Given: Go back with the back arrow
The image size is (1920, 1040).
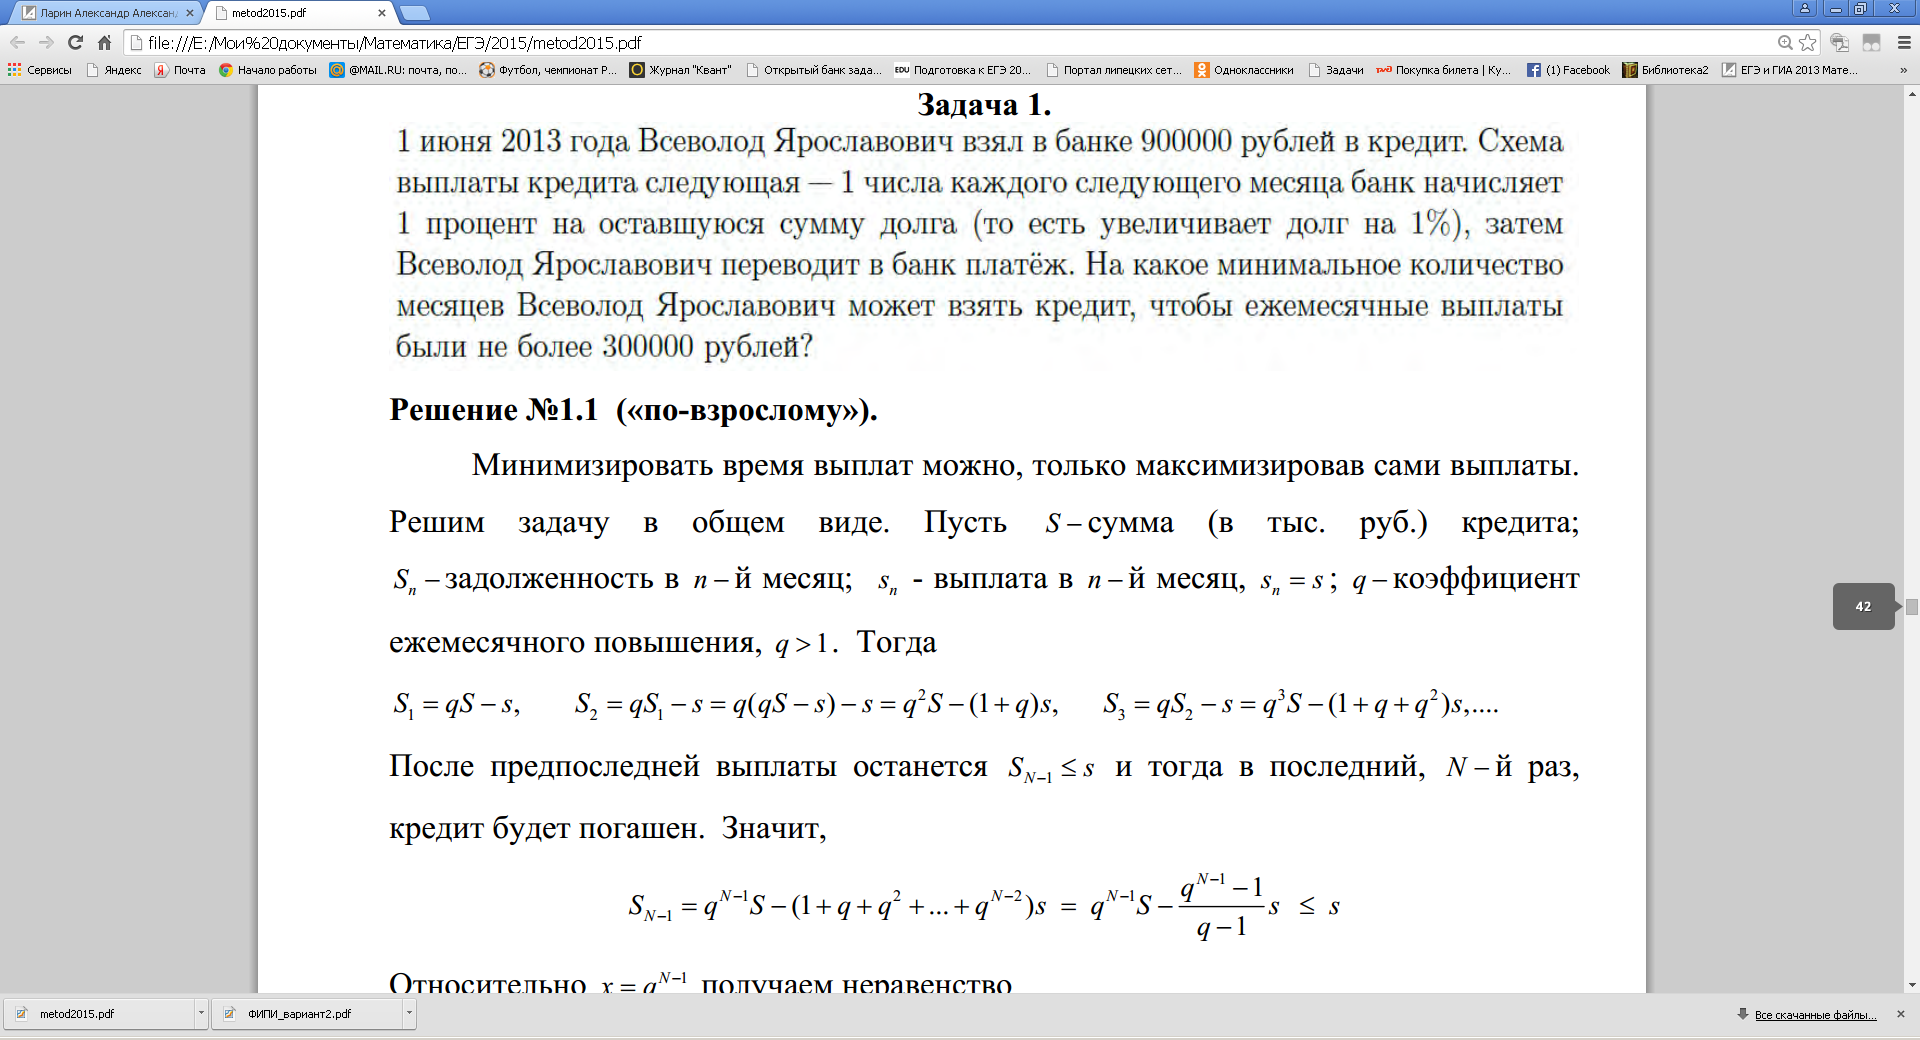Looking at the screenshot, I should pos(17,42).
